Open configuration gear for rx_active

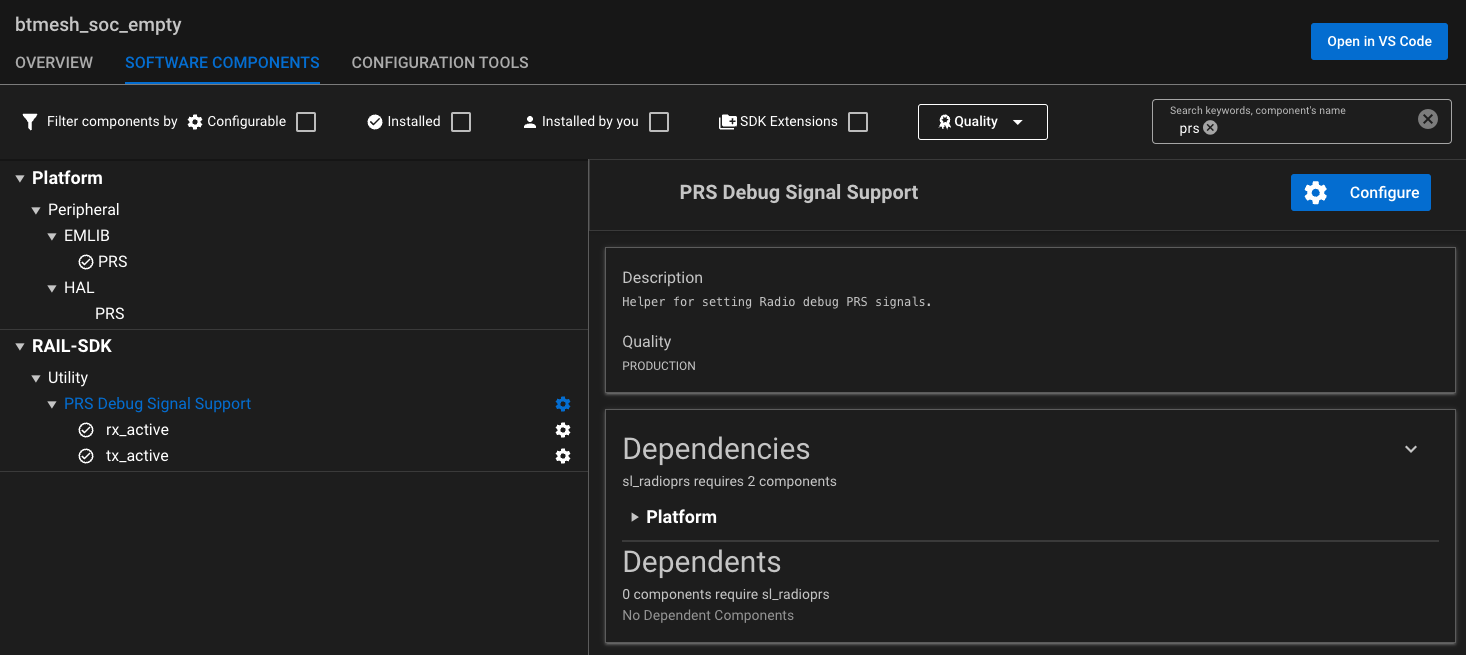[x=563, y=430]
